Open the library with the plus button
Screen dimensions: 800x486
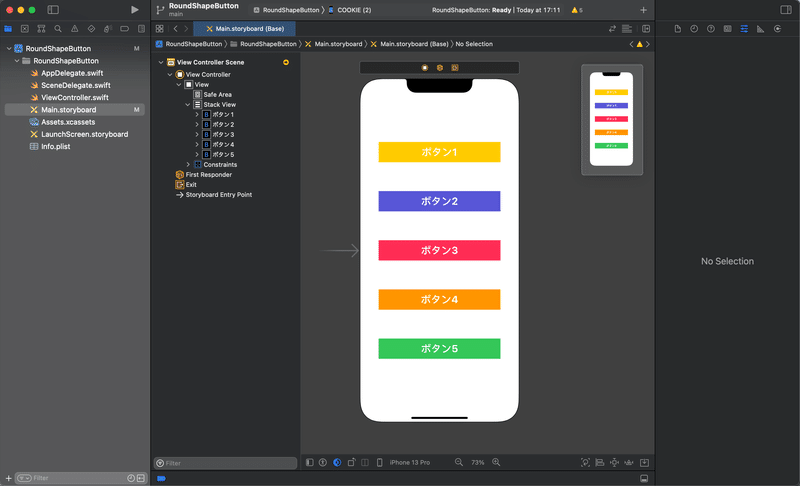[x=643, y=10]
